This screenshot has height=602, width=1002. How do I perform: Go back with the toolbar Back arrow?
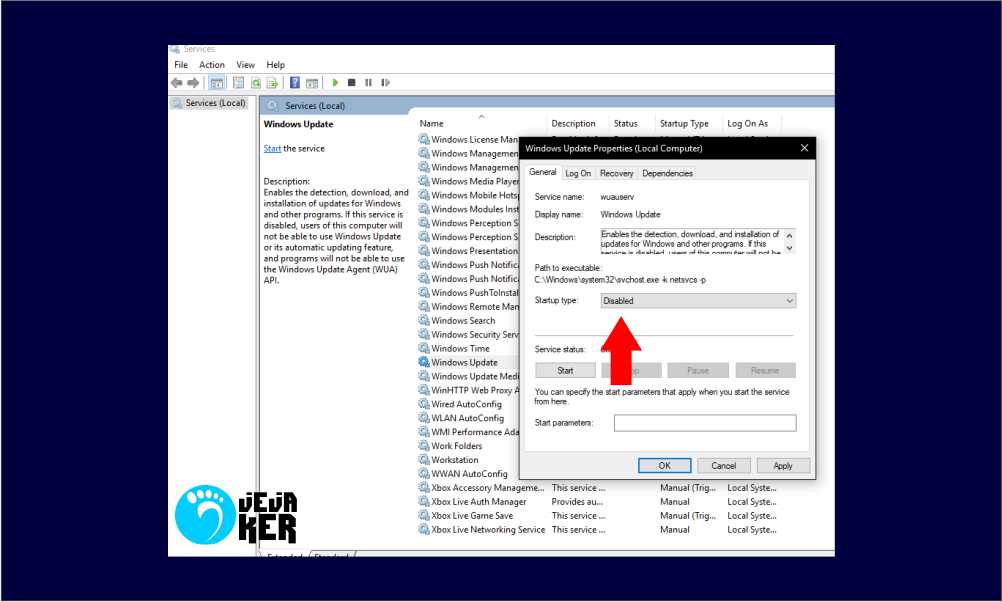[177, 82]
